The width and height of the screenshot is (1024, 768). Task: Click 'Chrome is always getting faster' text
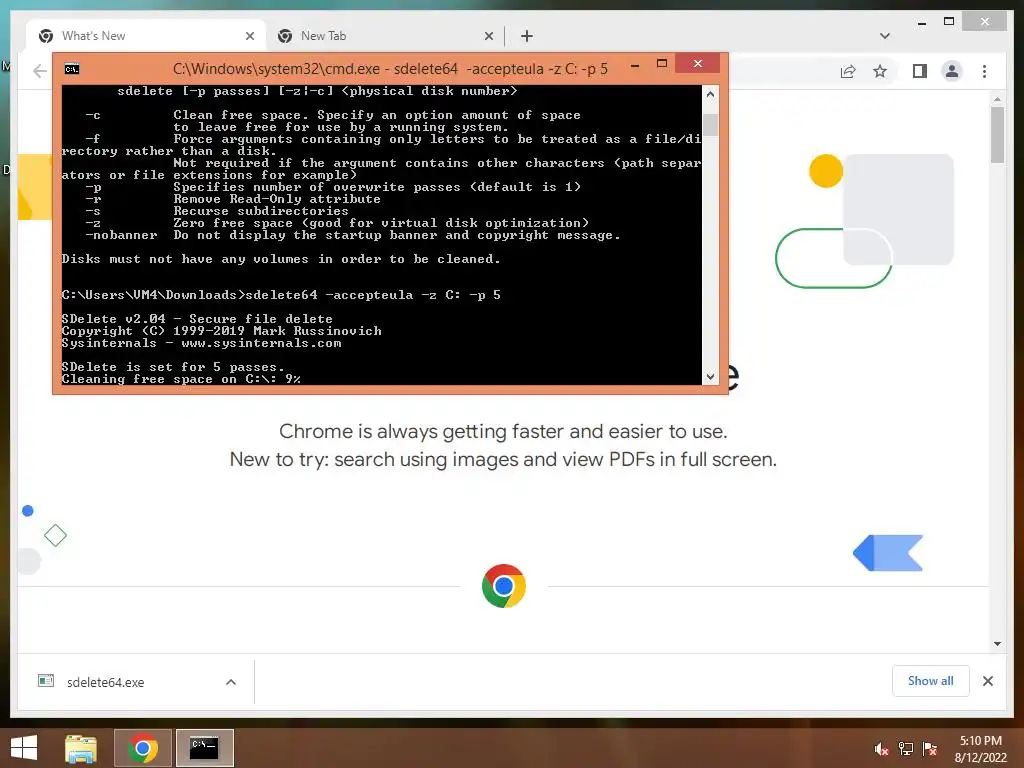503,431
